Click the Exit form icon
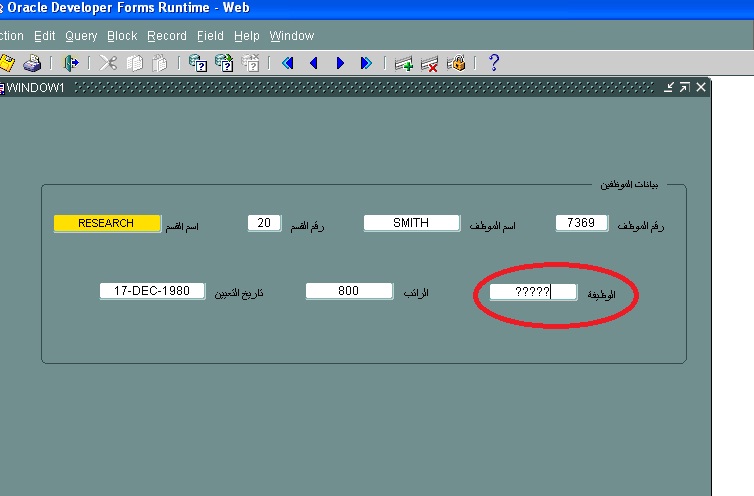This screenshot has height=496, width=754. tap(71, 63)
